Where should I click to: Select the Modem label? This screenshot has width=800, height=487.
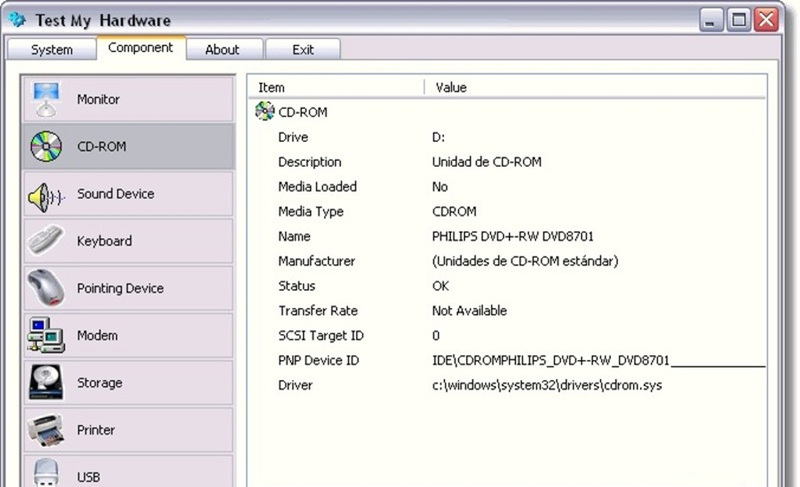97,336
